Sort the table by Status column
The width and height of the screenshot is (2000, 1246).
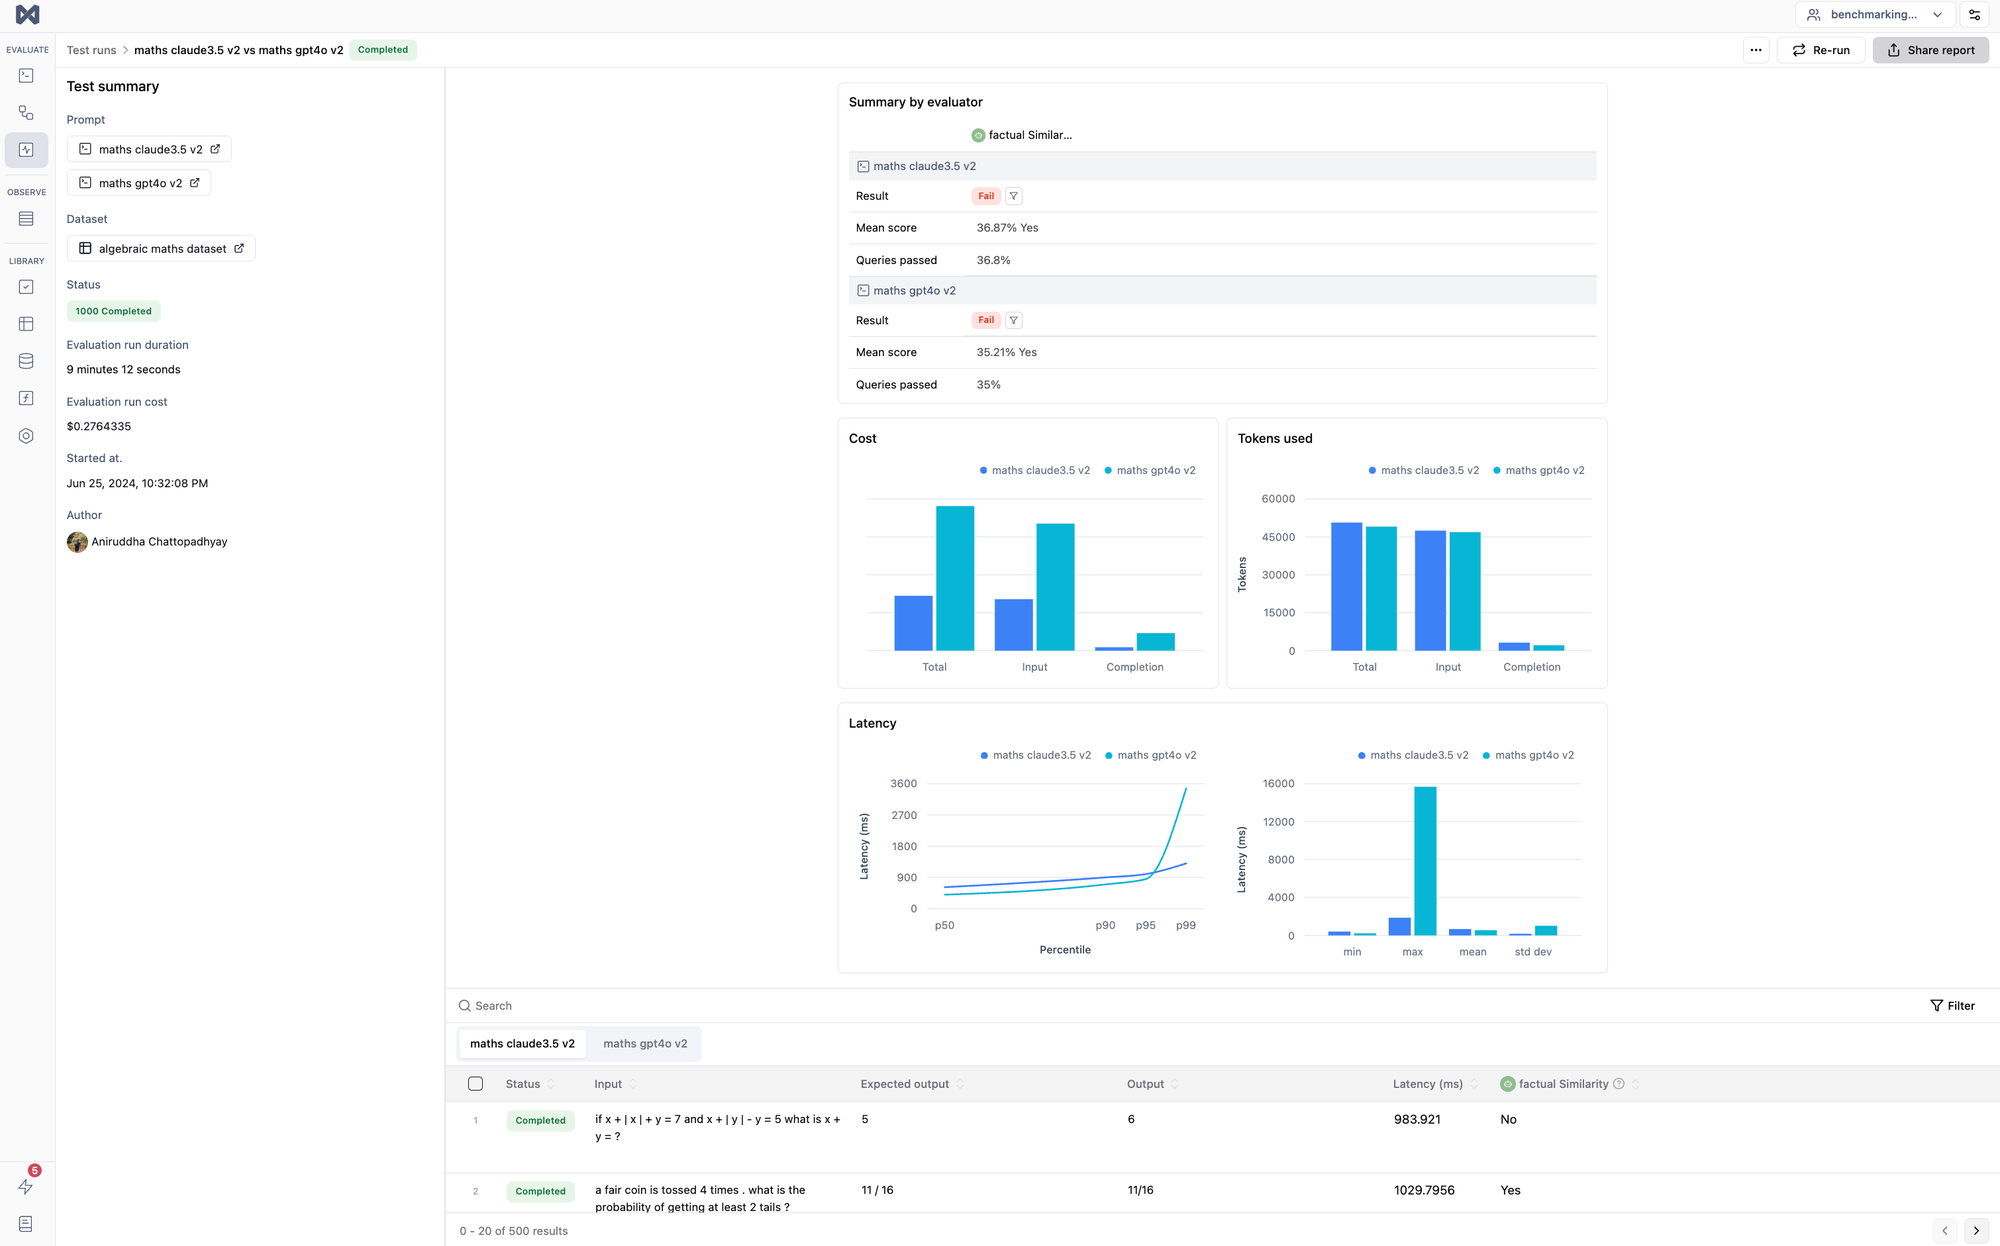[551, 1084]
